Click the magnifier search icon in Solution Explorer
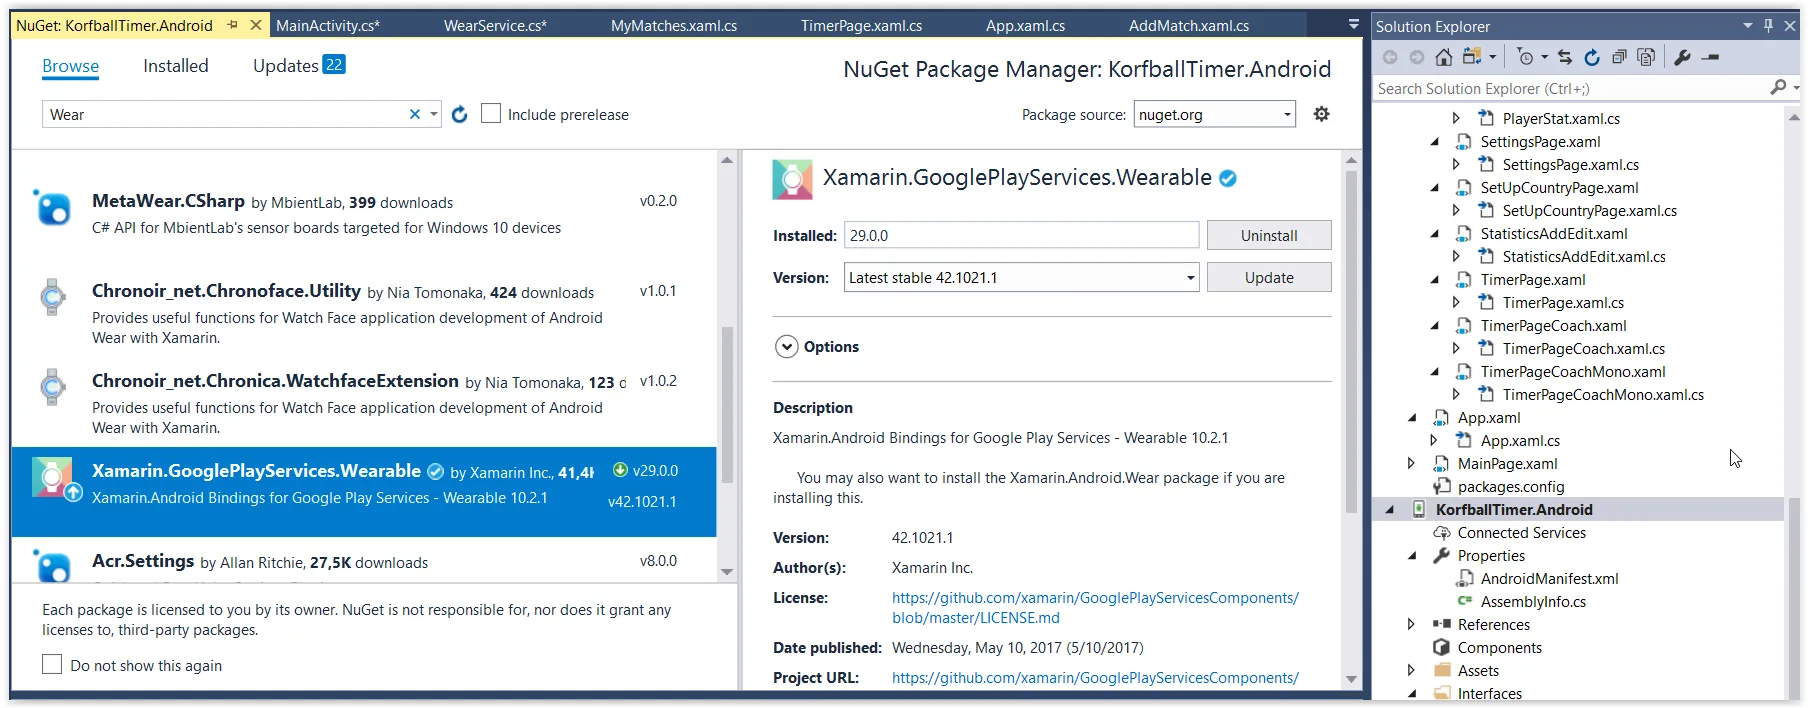The width and height of the screenshot is (1808, 708). 1778,88
